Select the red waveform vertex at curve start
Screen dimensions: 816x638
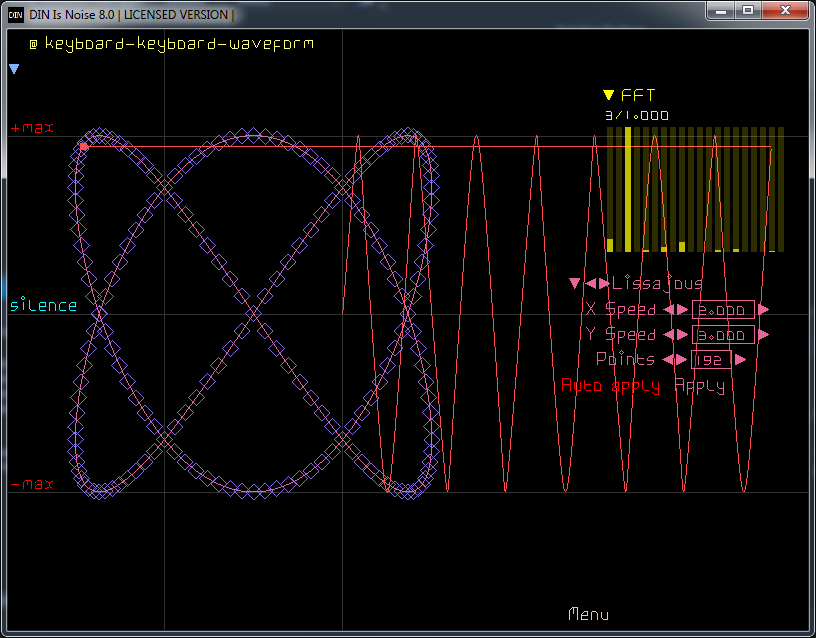coord(84,147)
